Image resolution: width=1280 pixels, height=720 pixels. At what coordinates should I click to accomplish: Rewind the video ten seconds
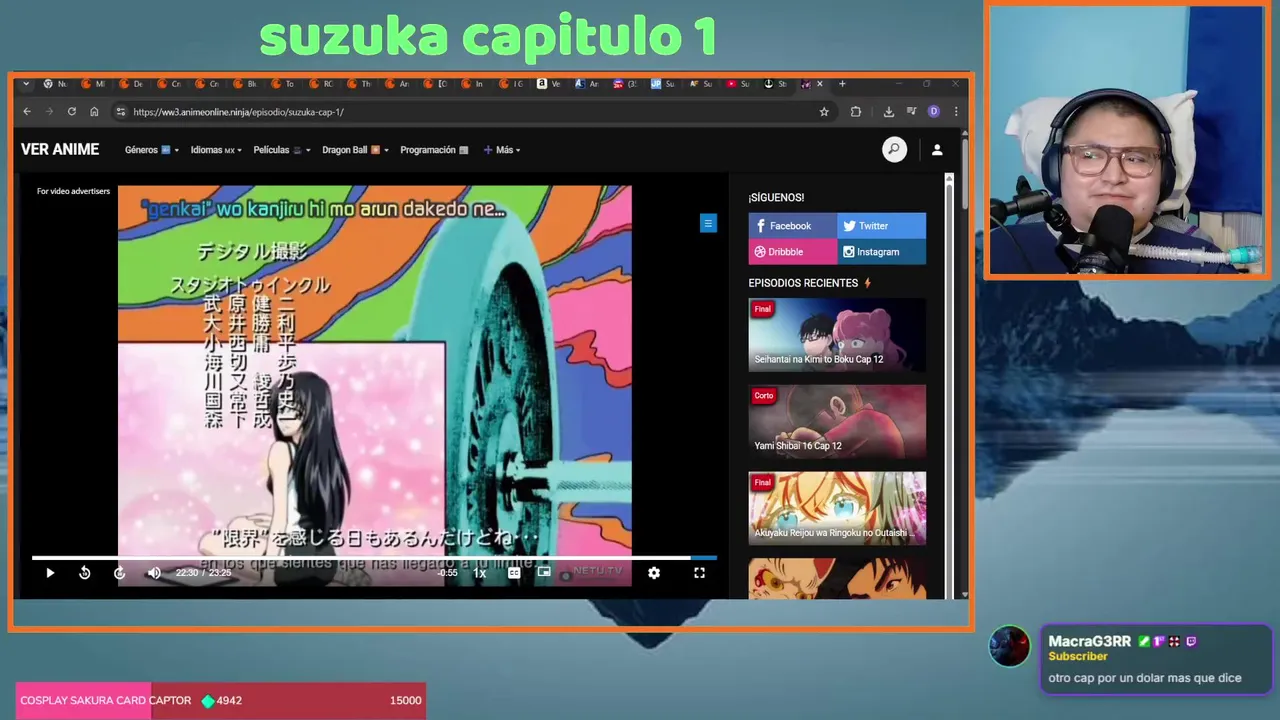(x=85, y=573)
